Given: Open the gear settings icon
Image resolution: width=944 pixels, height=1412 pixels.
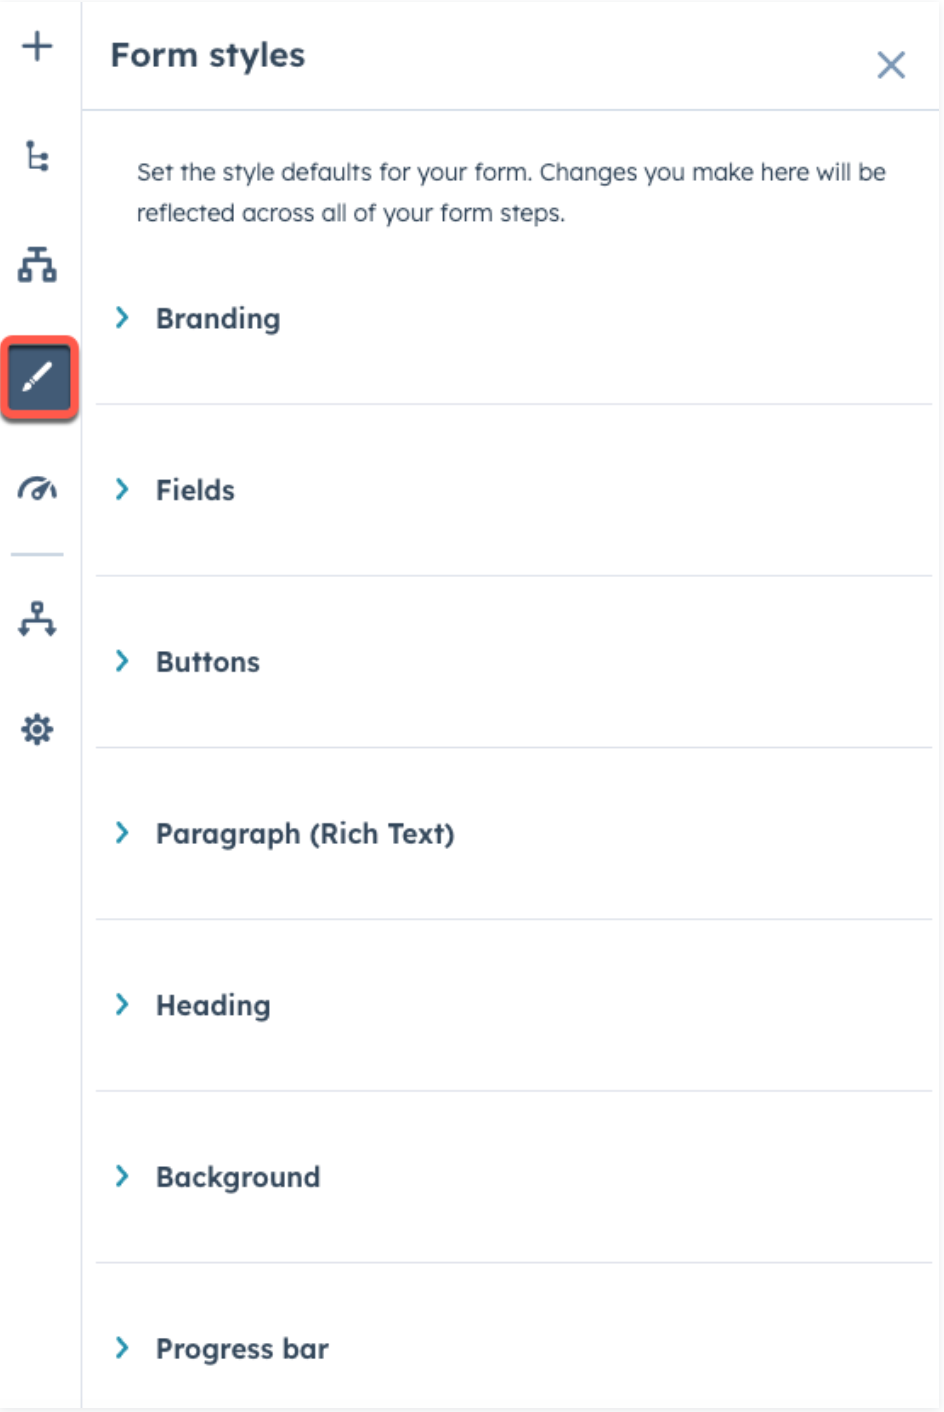Looking at the screenshot, I should tap(37, 729).
